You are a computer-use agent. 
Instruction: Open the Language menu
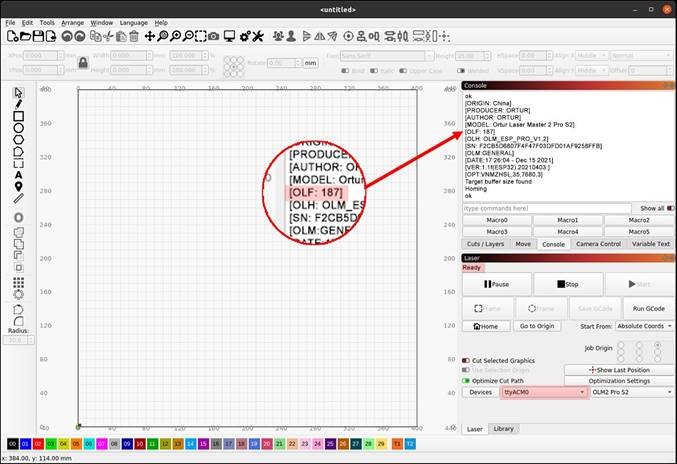coord(133,23)
